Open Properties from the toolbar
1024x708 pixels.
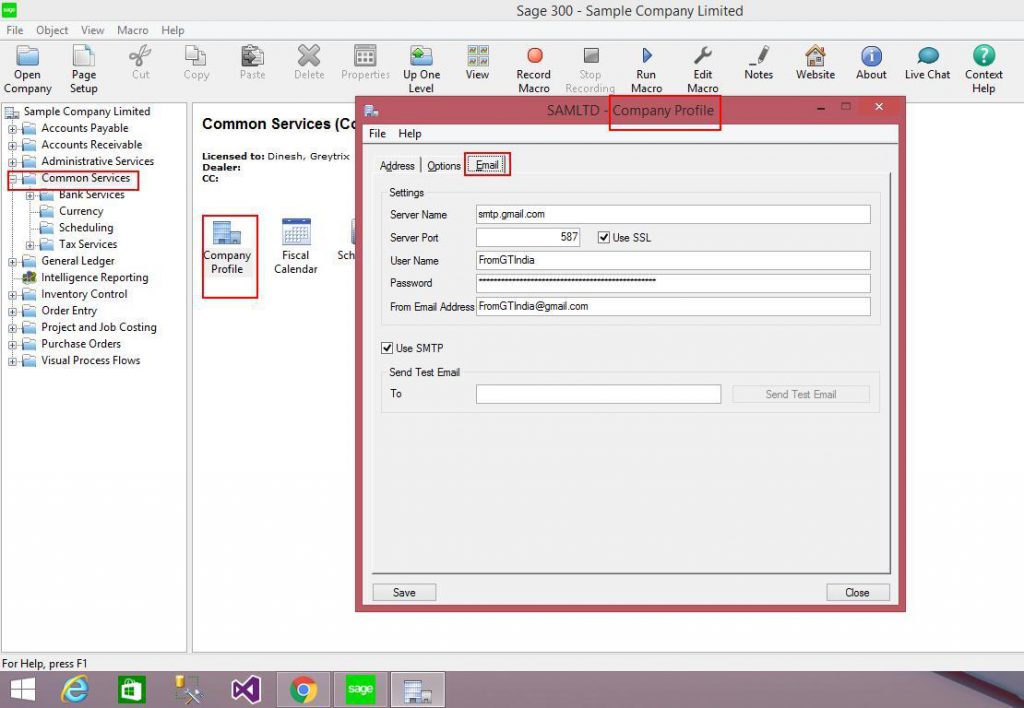coord(365,63)
